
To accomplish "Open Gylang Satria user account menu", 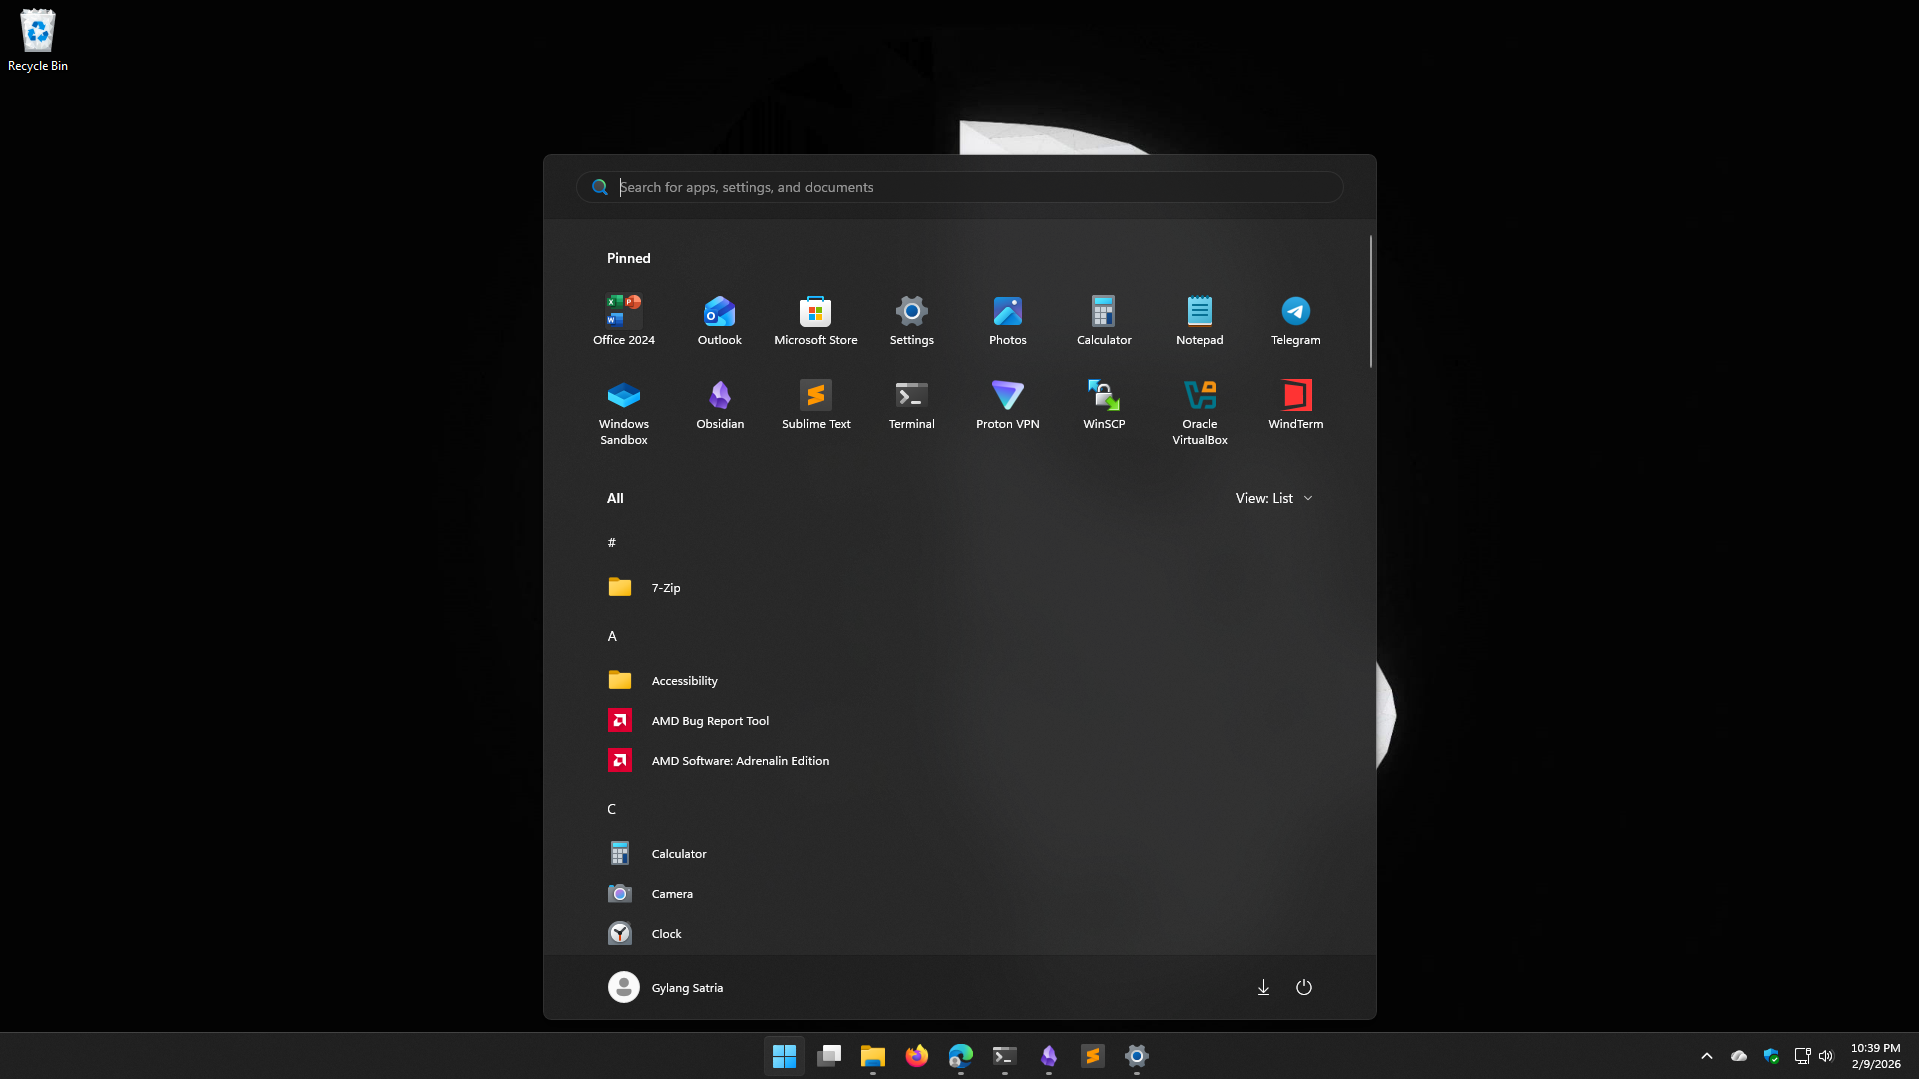I will [x=666, y=987].
